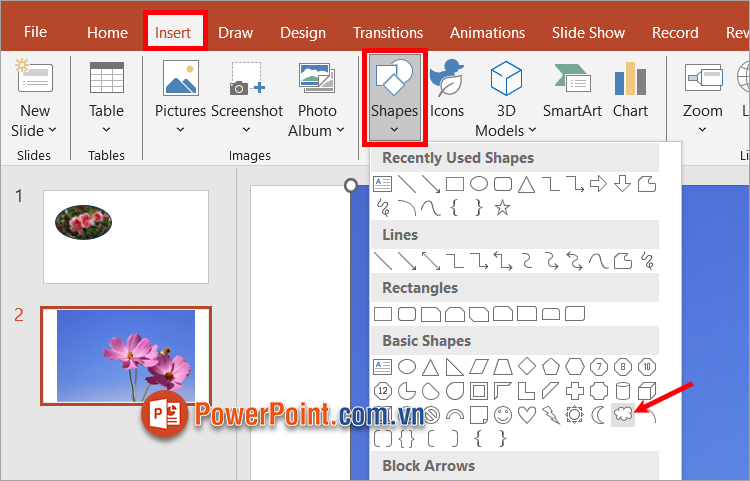The width and height of the screenshot is (750, 481).
Task: Select the Sun shape
Action: click(575, 414)
